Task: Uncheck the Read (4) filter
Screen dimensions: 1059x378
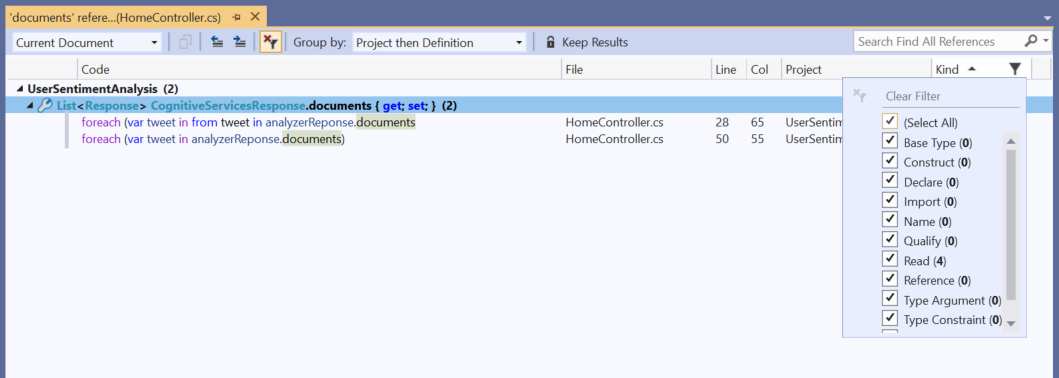Action: (x=889, y=260)
